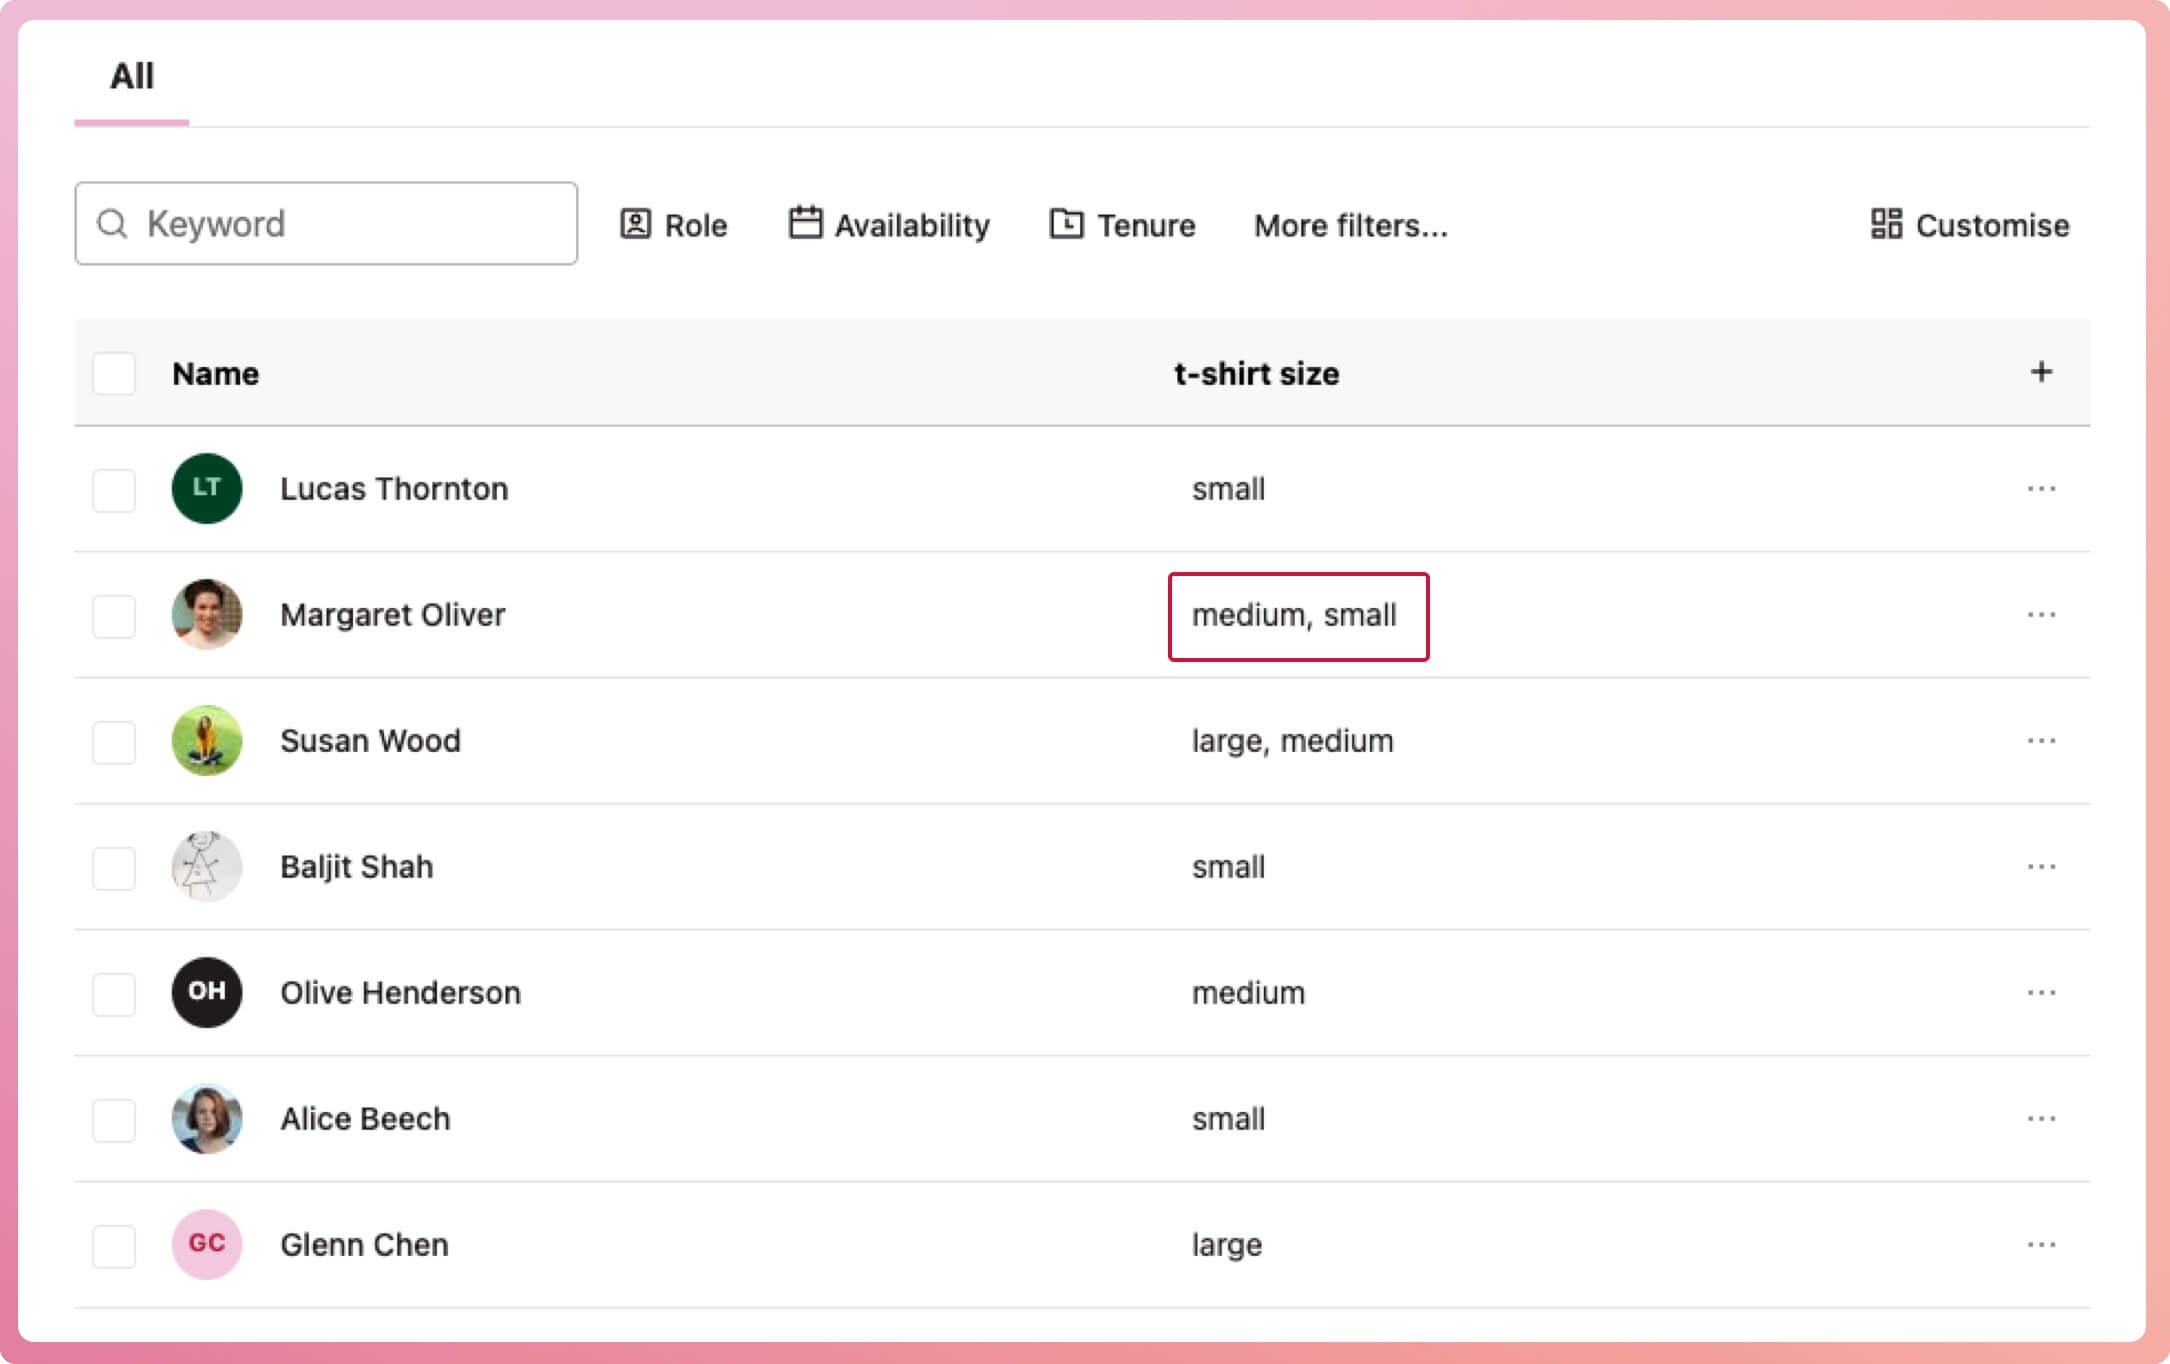
Task: Open the Tenure filter dropdown
Action: click(1122, 225)
